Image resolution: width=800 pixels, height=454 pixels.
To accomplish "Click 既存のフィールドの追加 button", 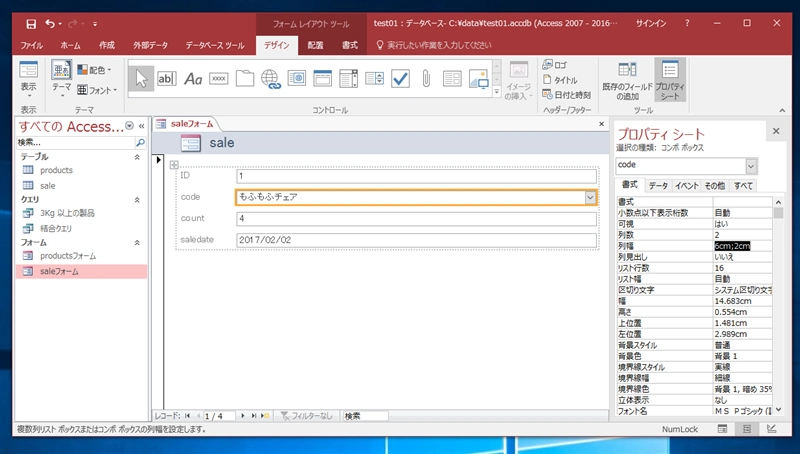I will coord(627,80).
